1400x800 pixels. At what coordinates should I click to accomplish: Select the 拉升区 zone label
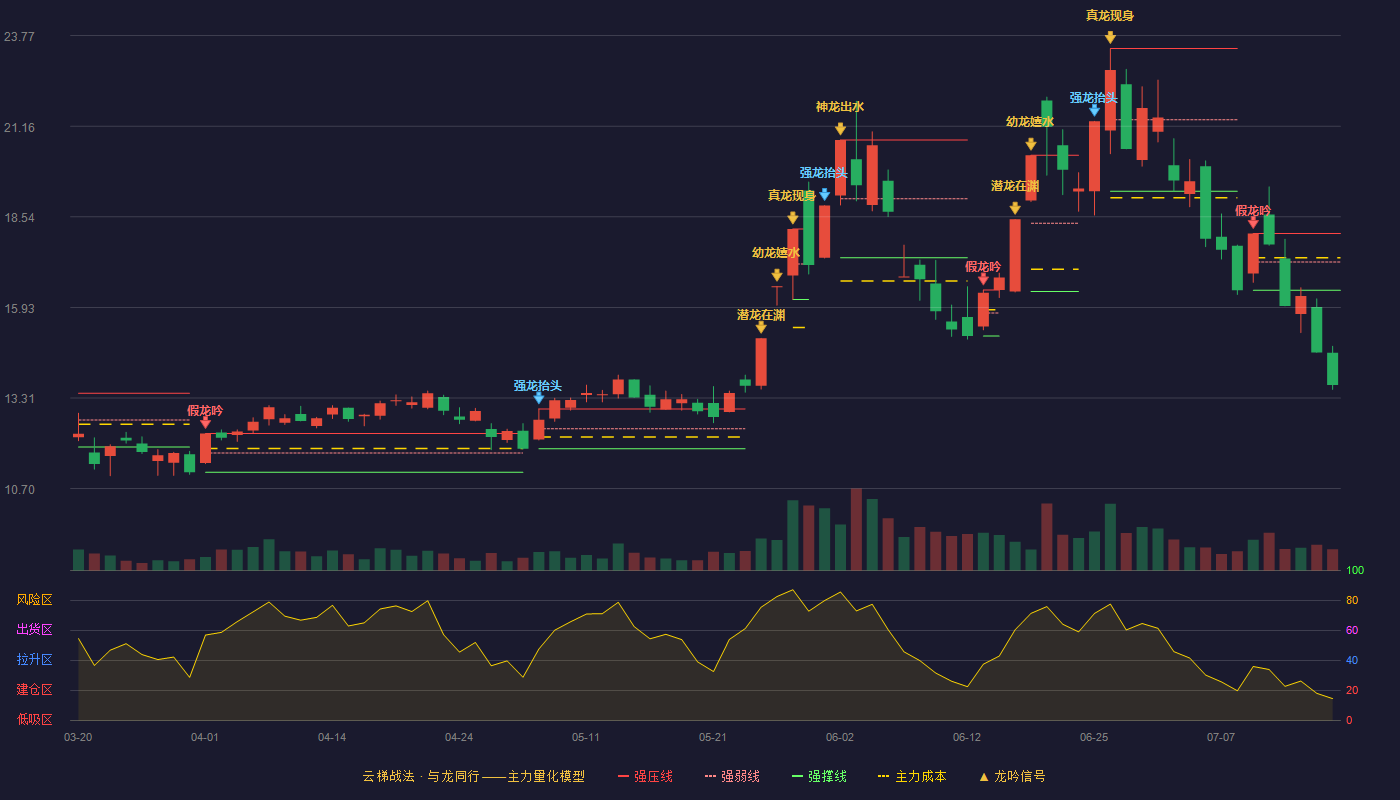pyautogui.click(x=34, y=660)
